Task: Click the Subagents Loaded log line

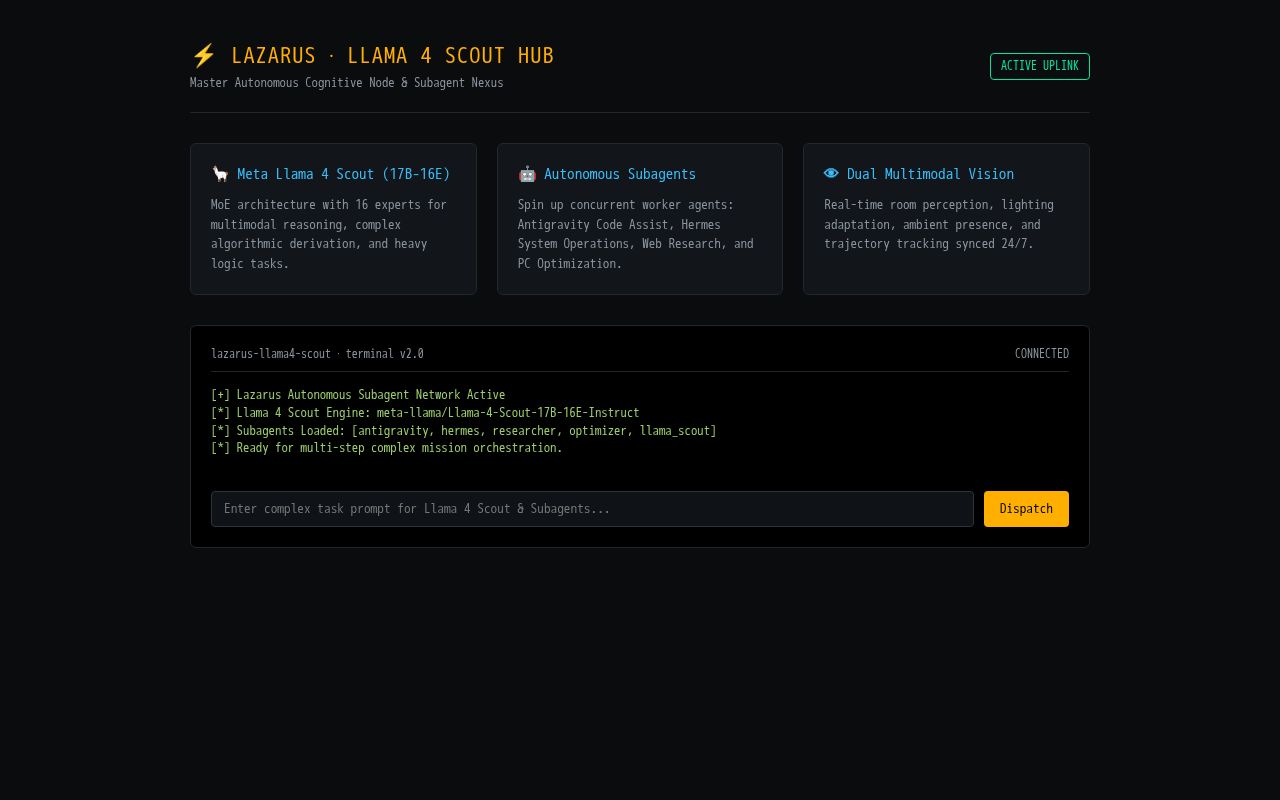Action: coord(464,431)
